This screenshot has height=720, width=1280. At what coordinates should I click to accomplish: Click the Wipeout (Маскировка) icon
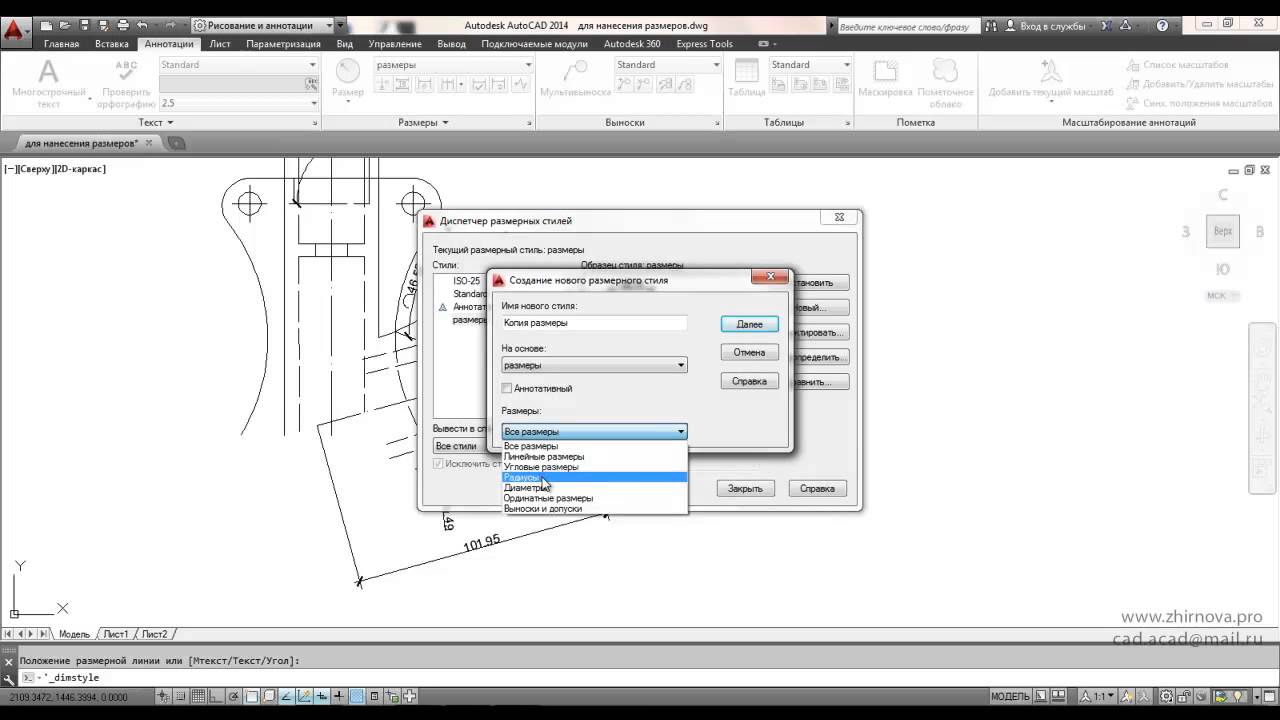[x=885, y=72]
